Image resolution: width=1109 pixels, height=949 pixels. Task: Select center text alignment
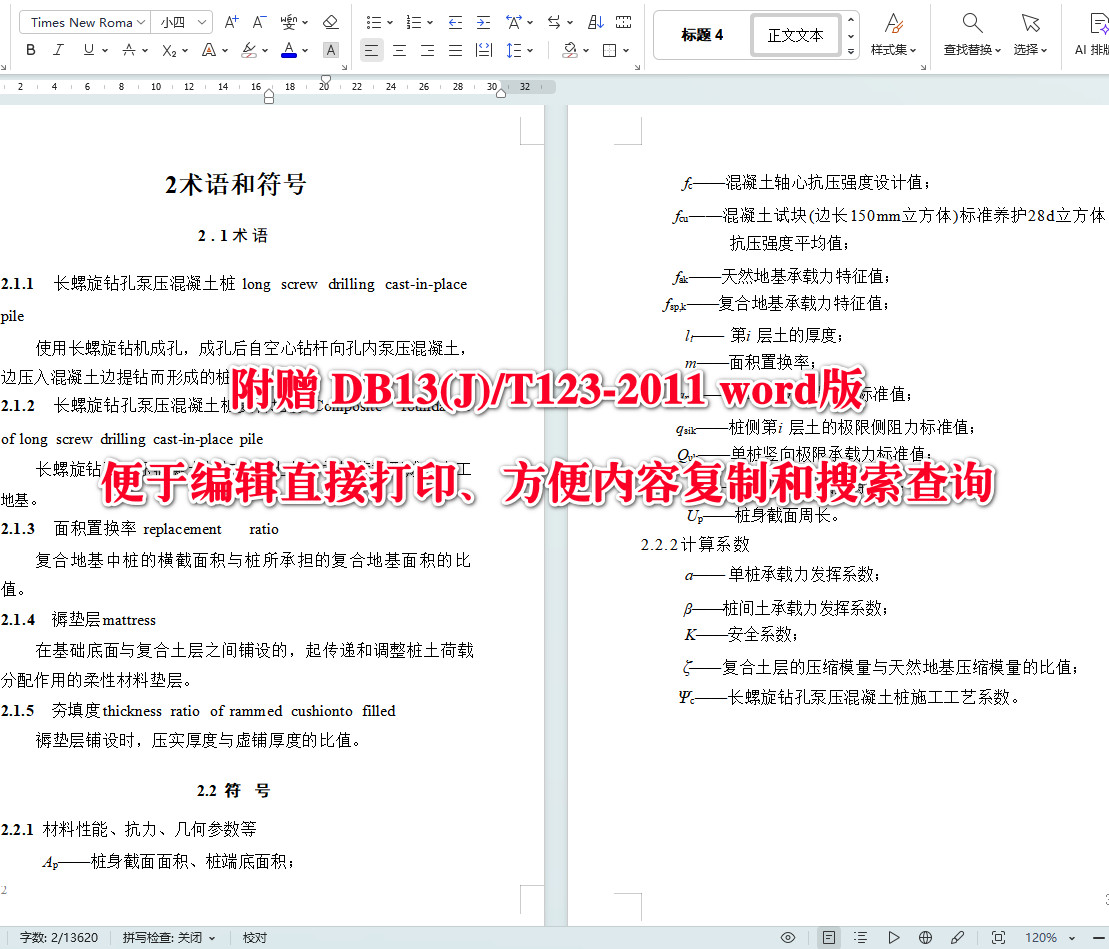point(400,50)
